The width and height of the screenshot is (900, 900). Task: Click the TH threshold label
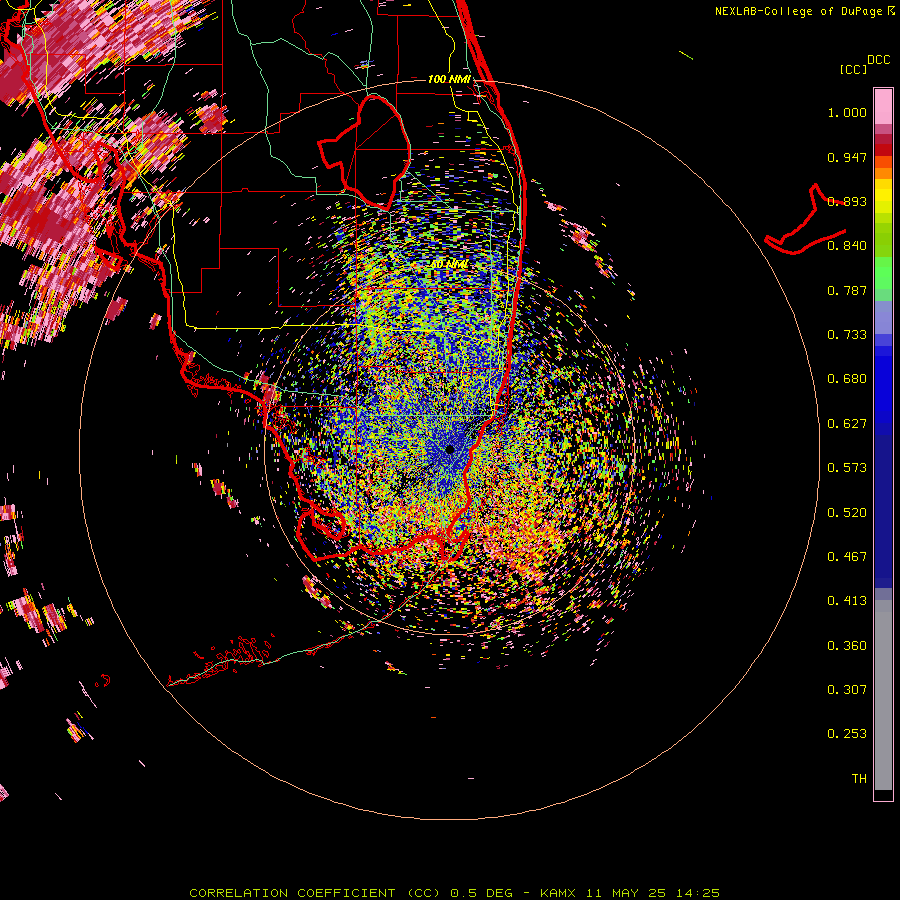pos(859,779)
